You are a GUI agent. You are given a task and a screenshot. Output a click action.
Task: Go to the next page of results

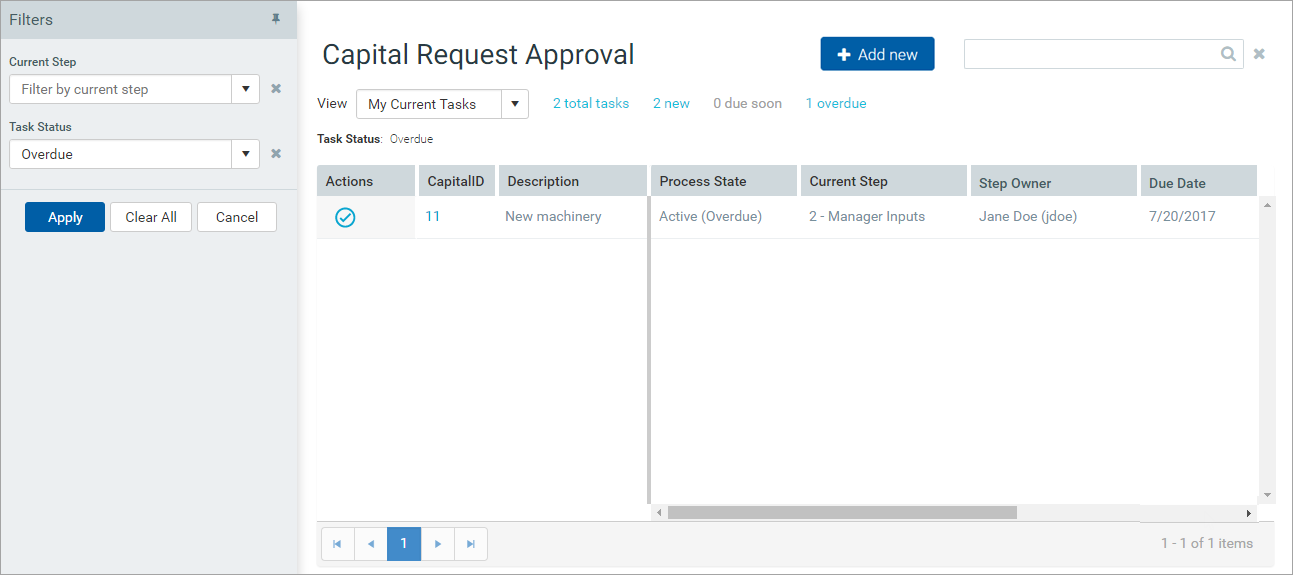point(437,544)
